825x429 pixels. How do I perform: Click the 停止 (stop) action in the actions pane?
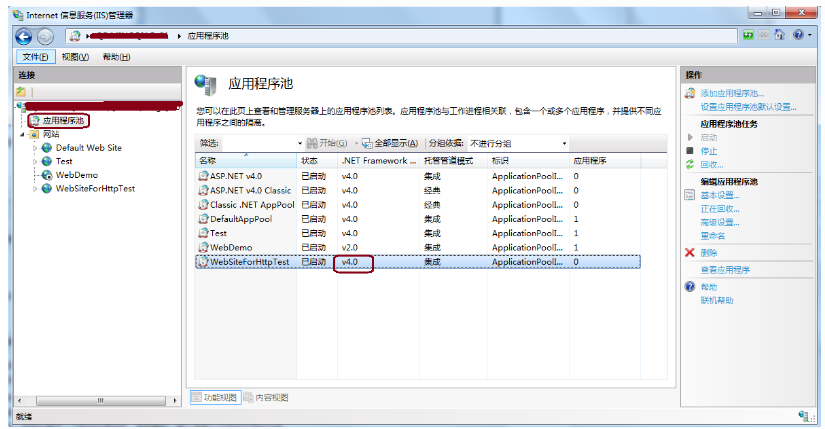[708, 151]
